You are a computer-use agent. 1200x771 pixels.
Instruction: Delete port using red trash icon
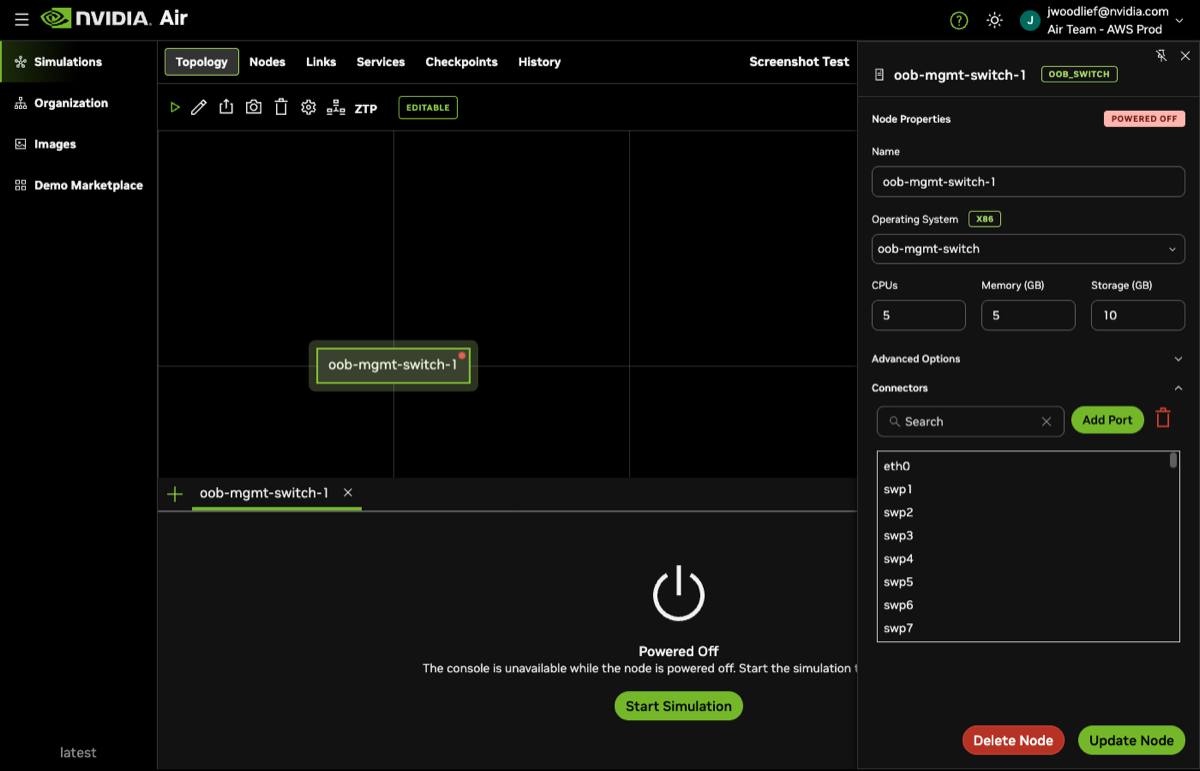click(1163, 419)
